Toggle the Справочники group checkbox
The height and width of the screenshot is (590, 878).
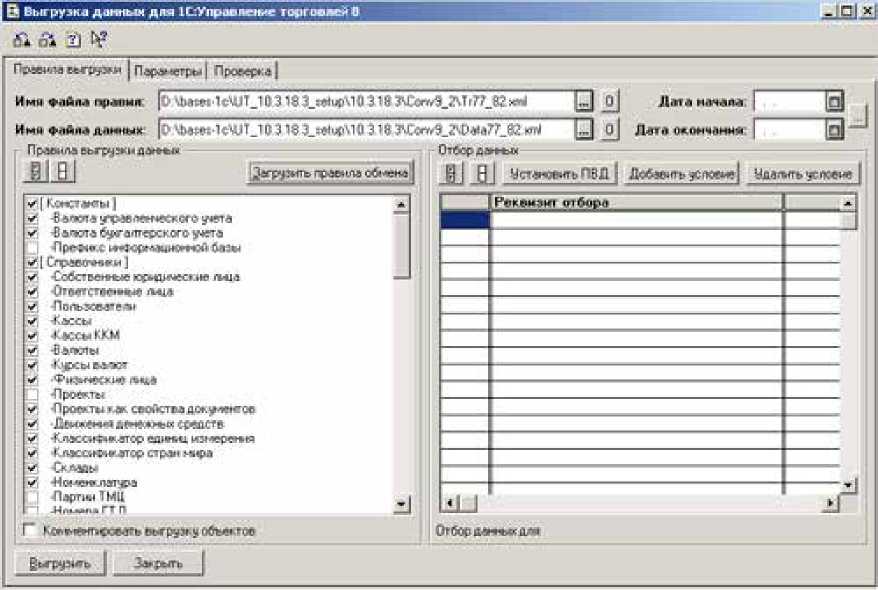click(32, 262)
